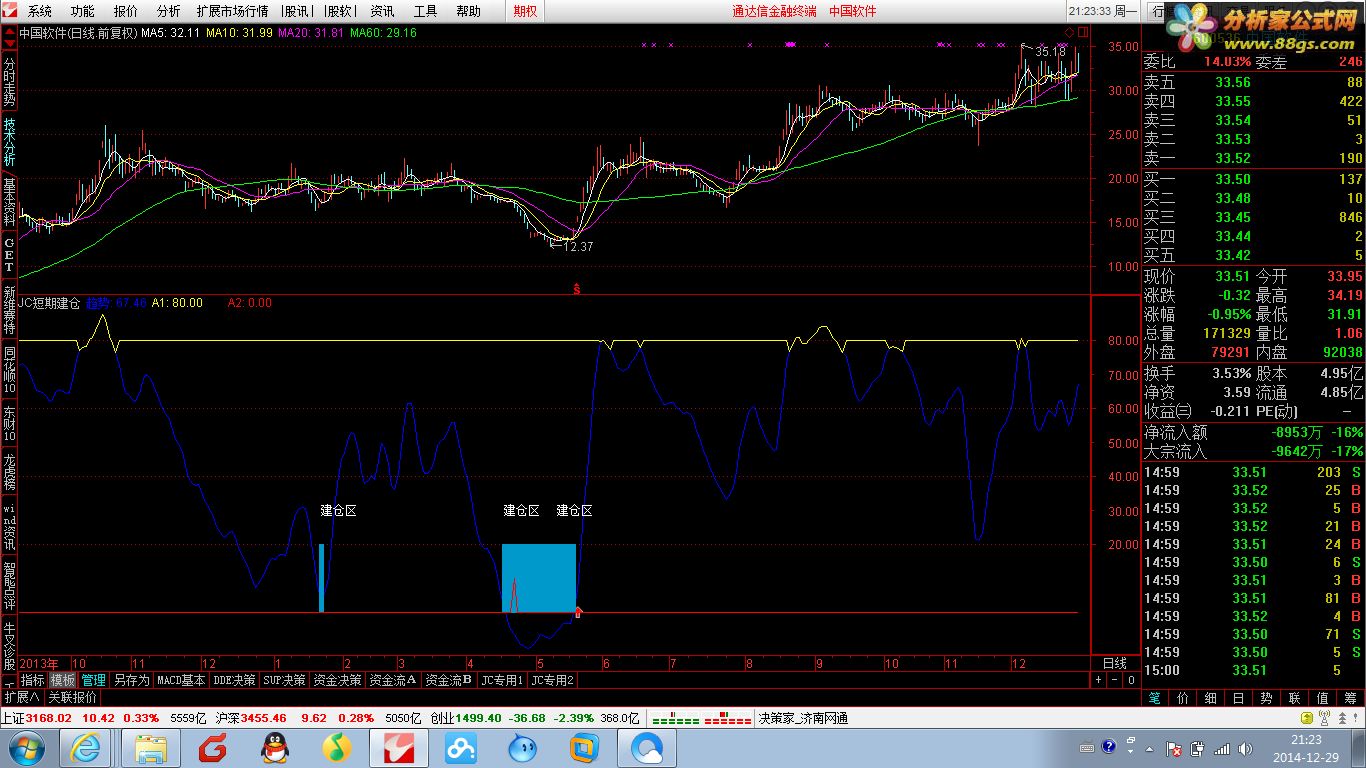This screenshot has height=768, width=1366.
Task: Click the Windows Start orb
Action: (x=25, y=748)
